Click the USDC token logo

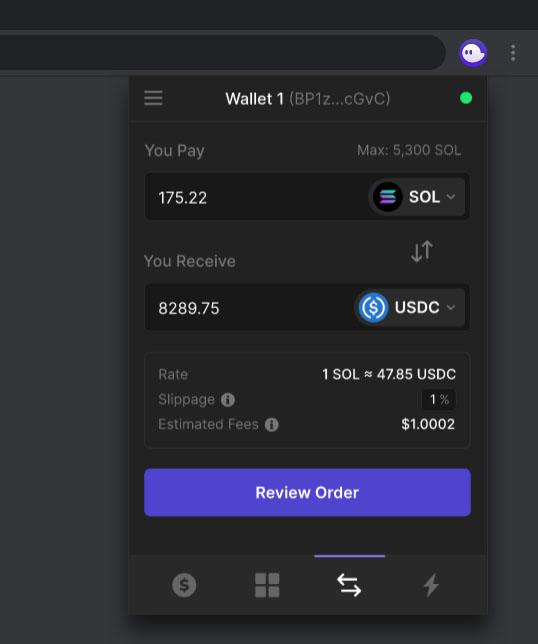coord(373,307)
